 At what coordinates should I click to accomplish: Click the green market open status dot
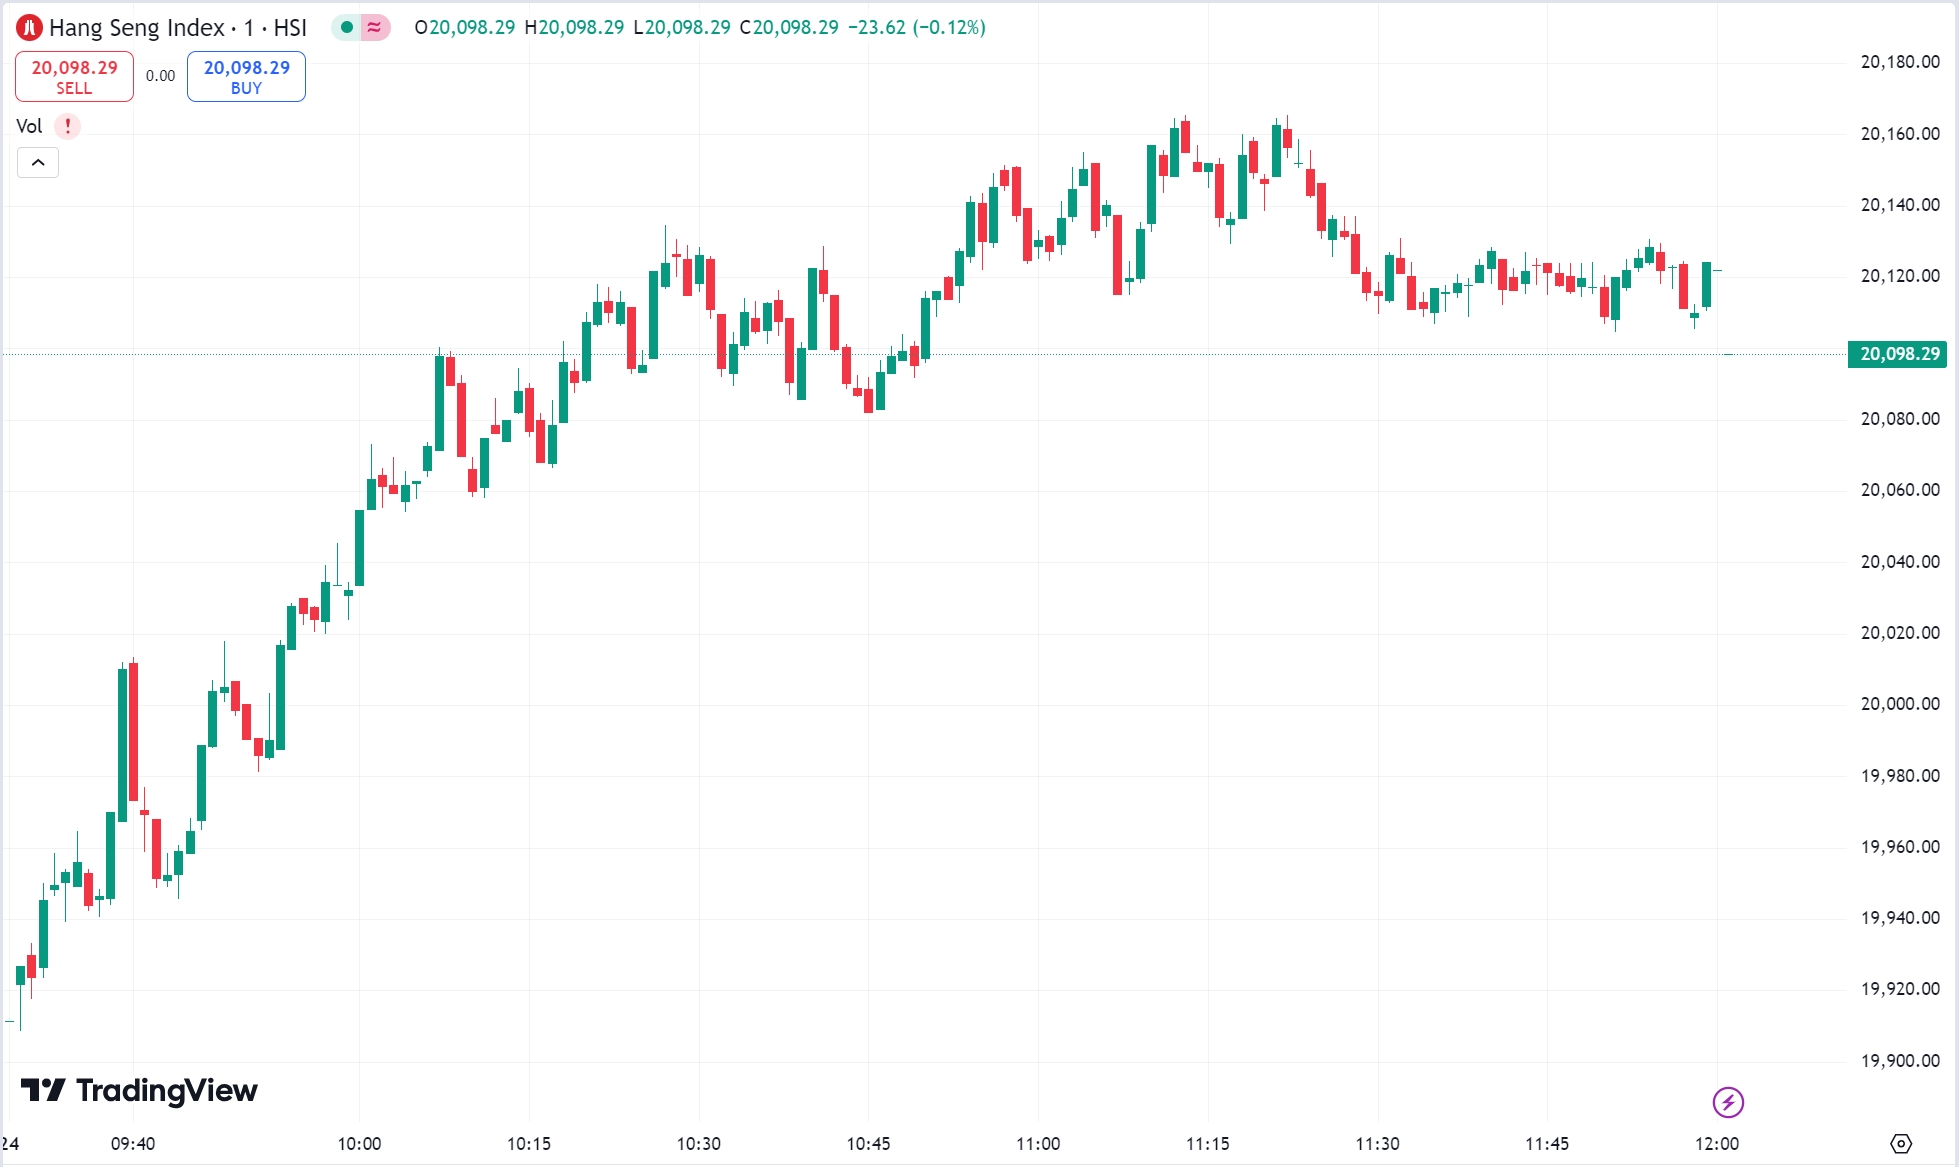click(x=347, y=27)
